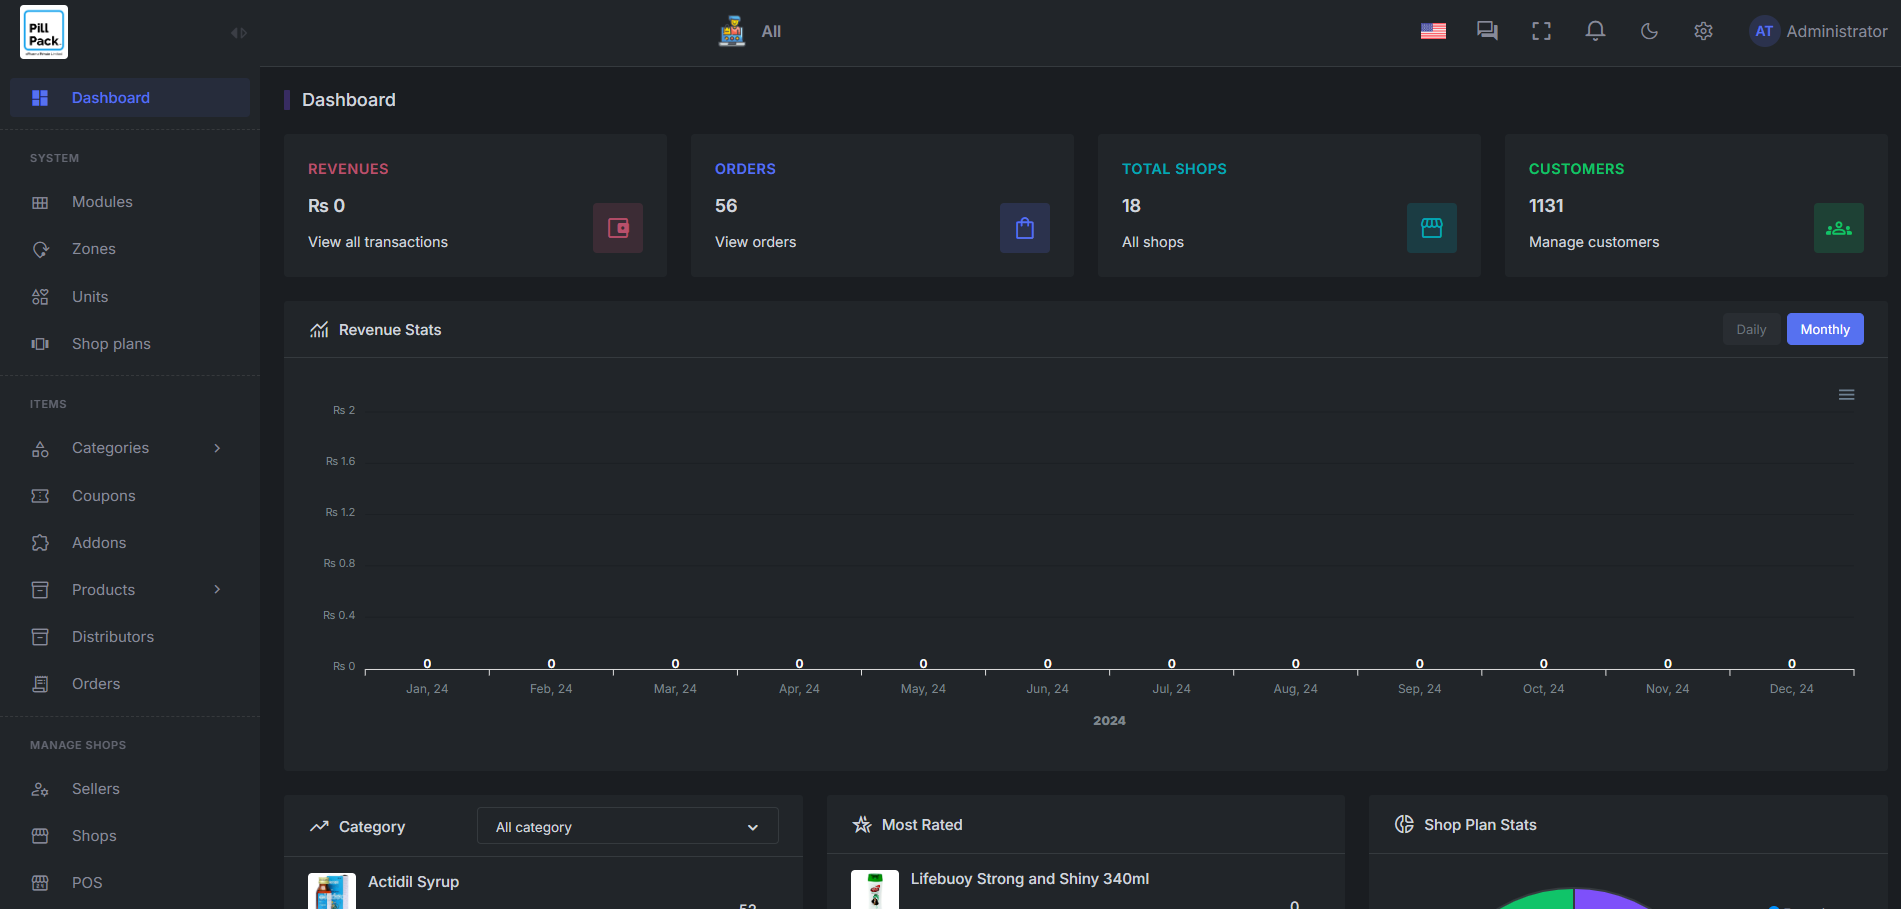Toggle the dark mode moon icon
This screenshot has height=909, width=1901.
click(1649, 31)
